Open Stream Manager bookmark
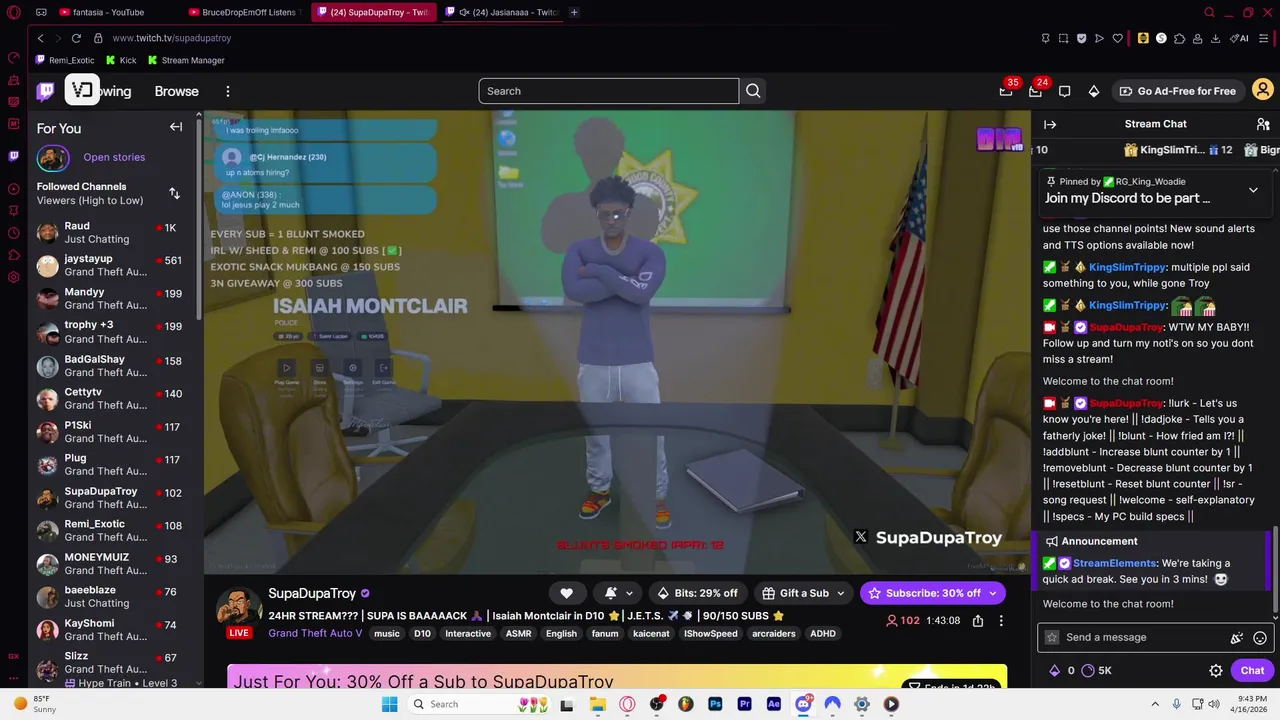1280x720 pixels. (x=186, y=60)
